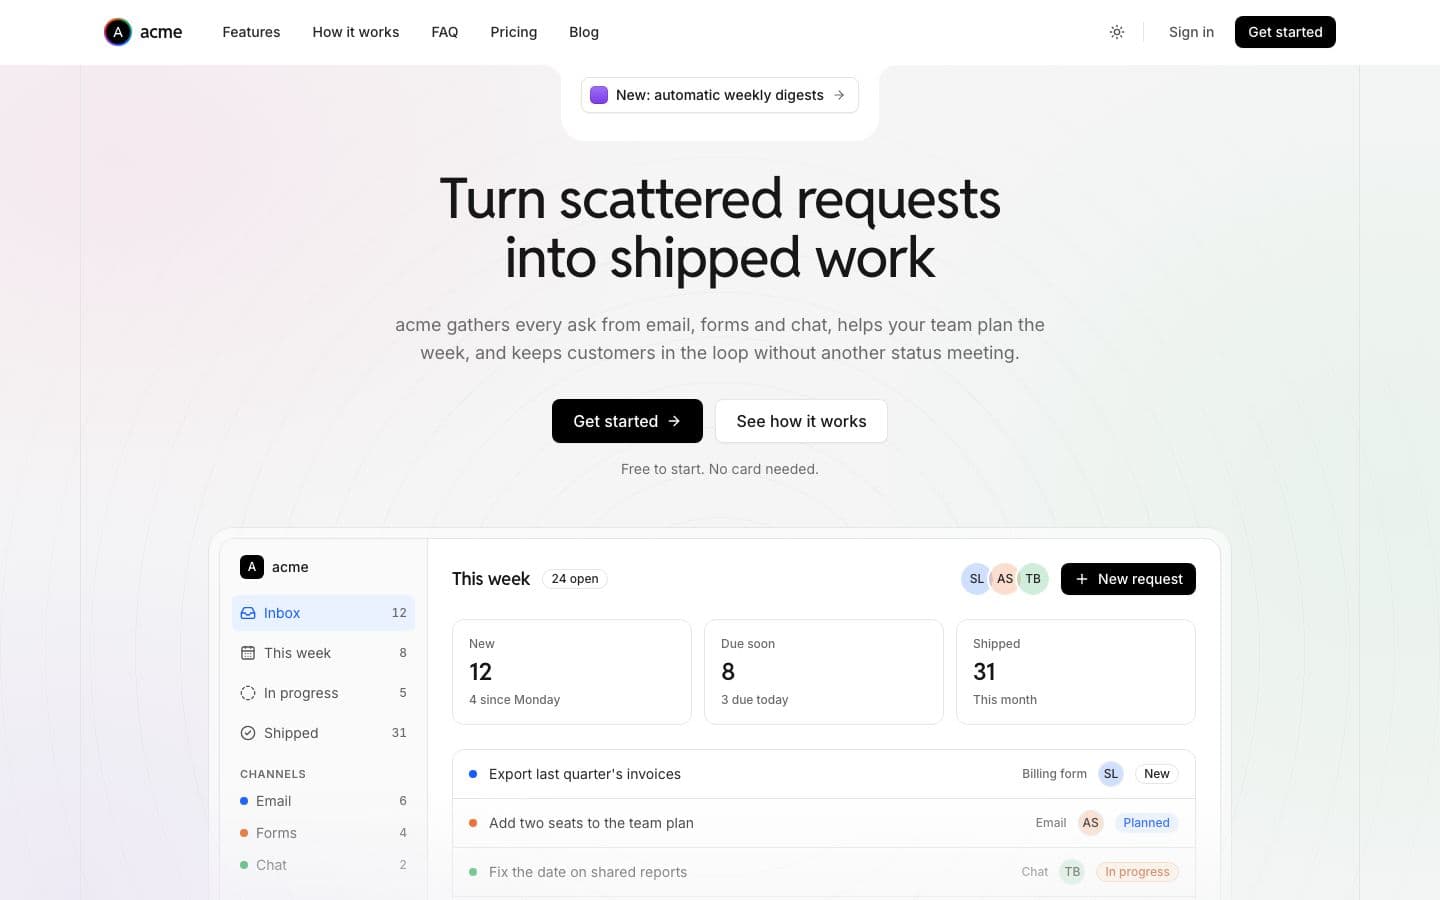The width and height of the screenshot is (1440, 900).
Task: Open the Shipped stat card showing 31
Action: pos(1076,672)
